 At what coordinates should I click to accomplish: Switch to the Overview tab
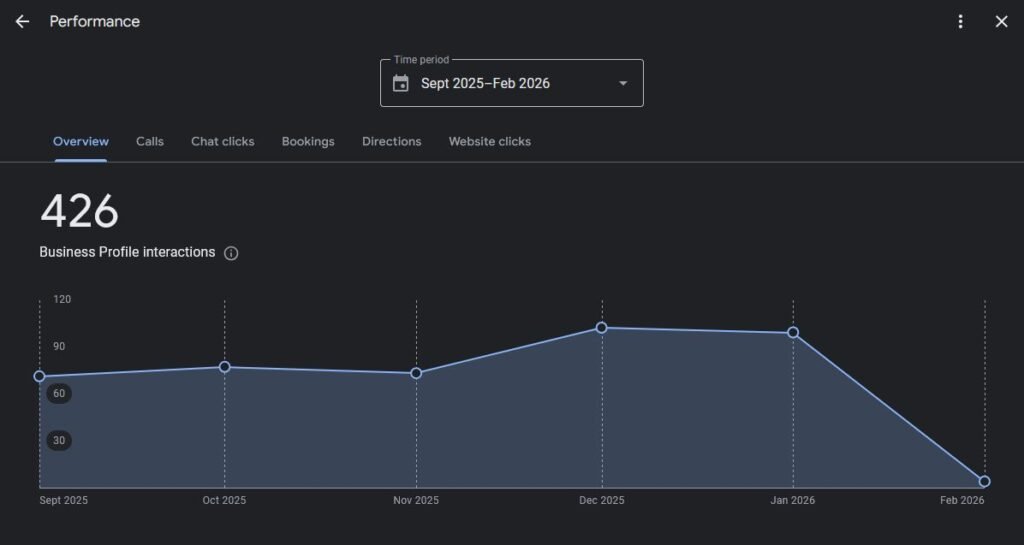(81, 141)
